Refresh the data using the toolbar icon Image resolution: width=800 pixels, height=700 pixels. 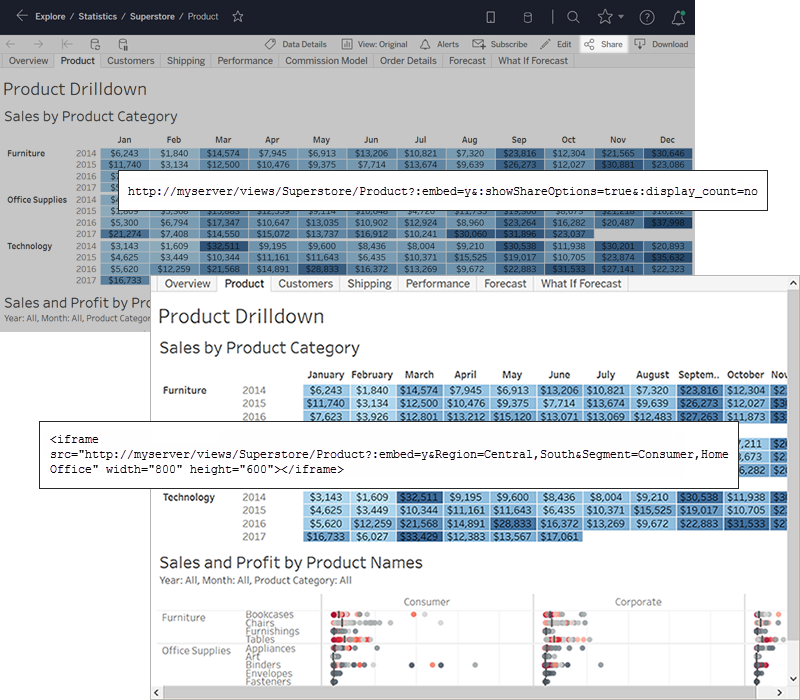pos(95,44)
